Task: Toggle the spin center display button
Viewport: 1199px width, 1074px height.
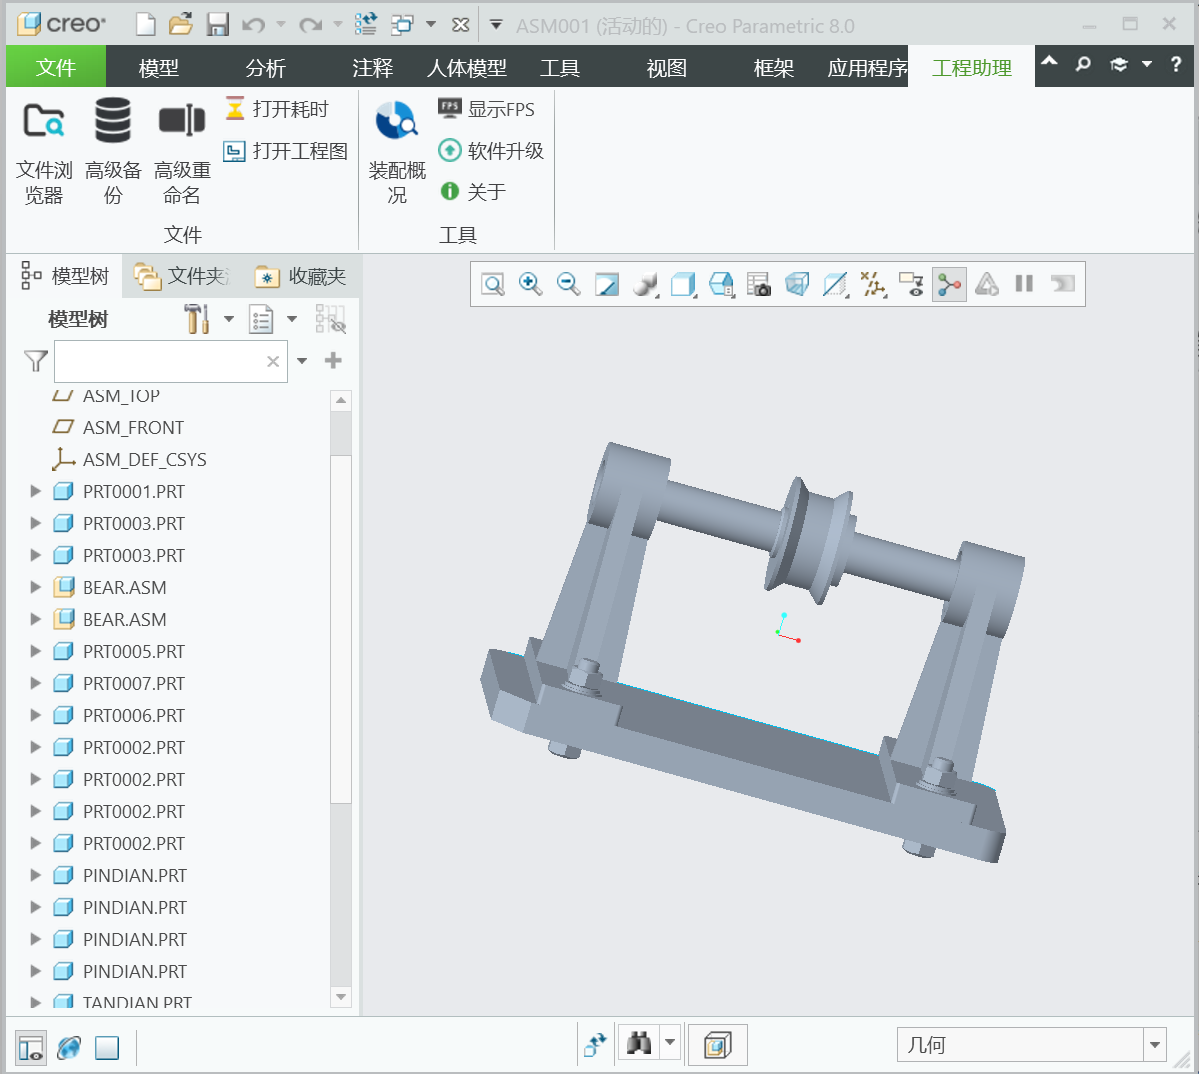Action: 949,285
